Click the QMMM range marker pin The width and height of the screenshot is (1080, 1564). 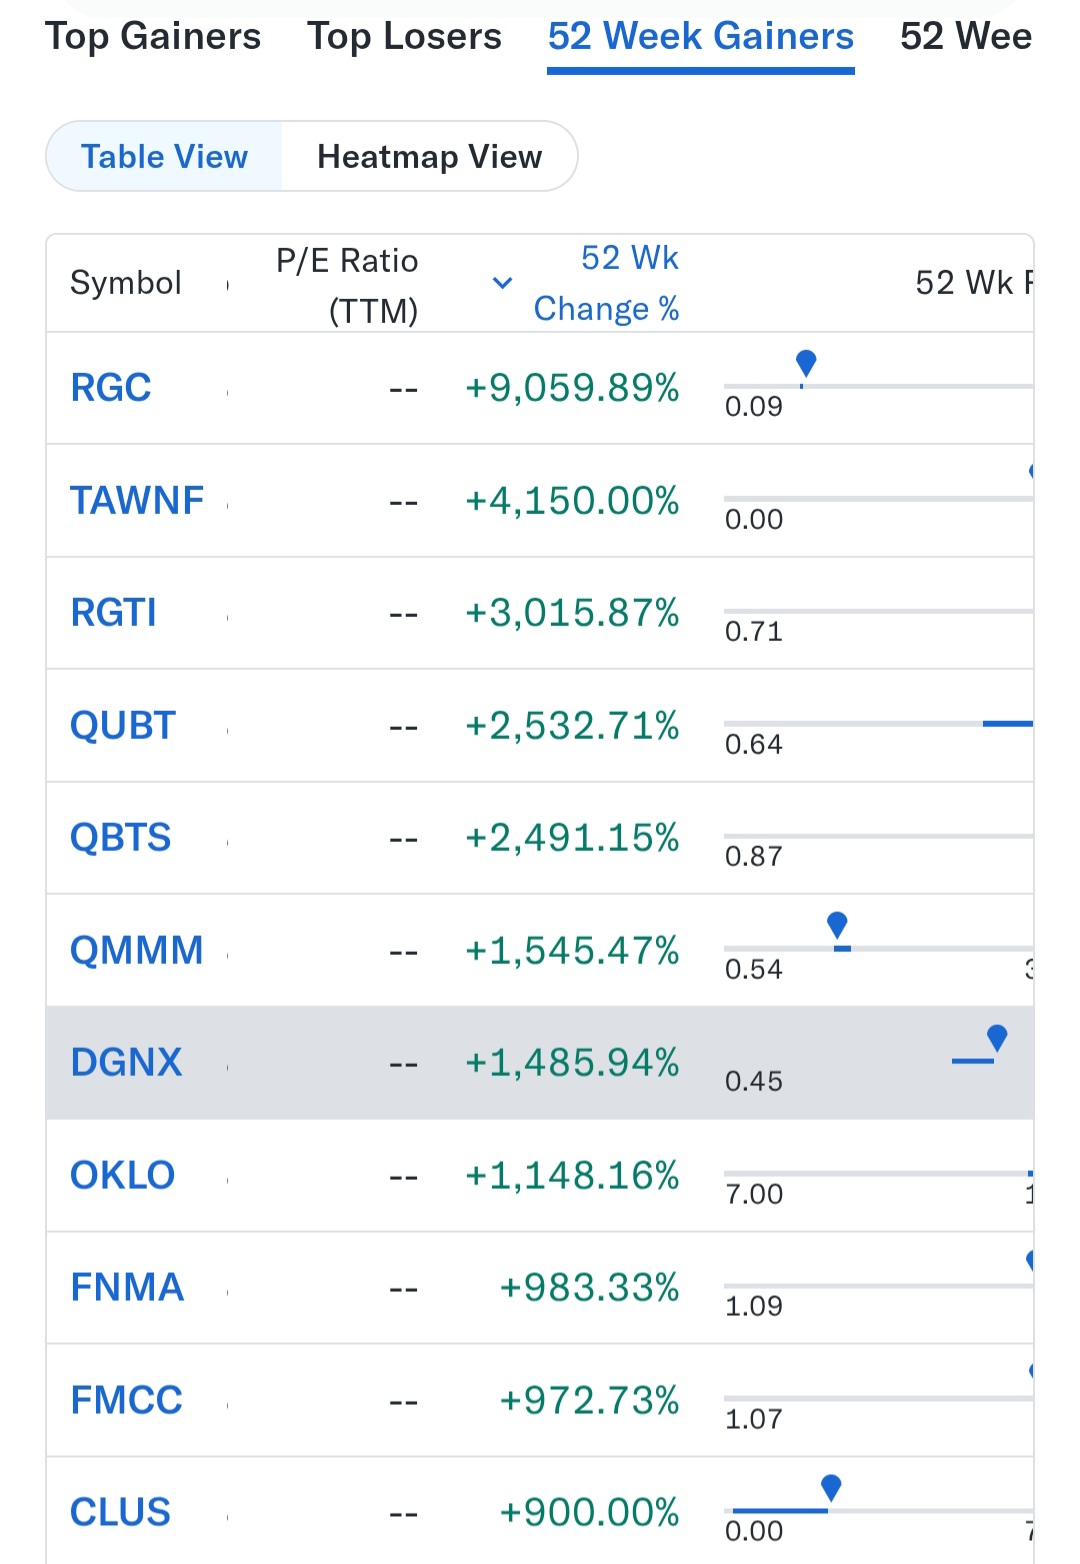838,926
